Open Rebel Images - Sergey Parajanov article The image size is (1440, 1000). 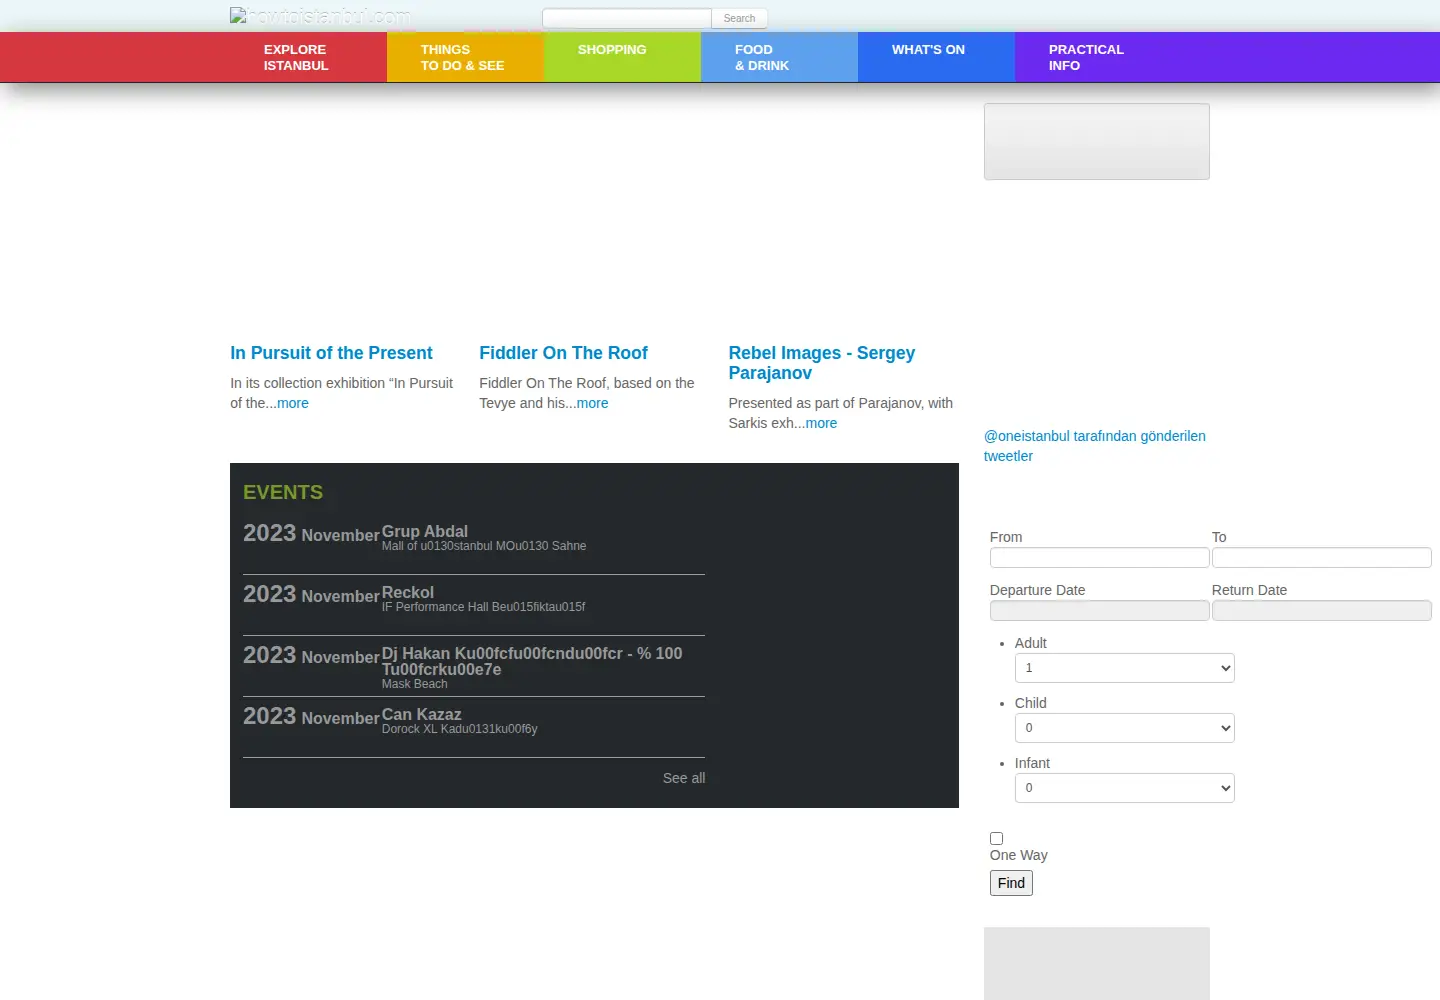coord(822,363)
